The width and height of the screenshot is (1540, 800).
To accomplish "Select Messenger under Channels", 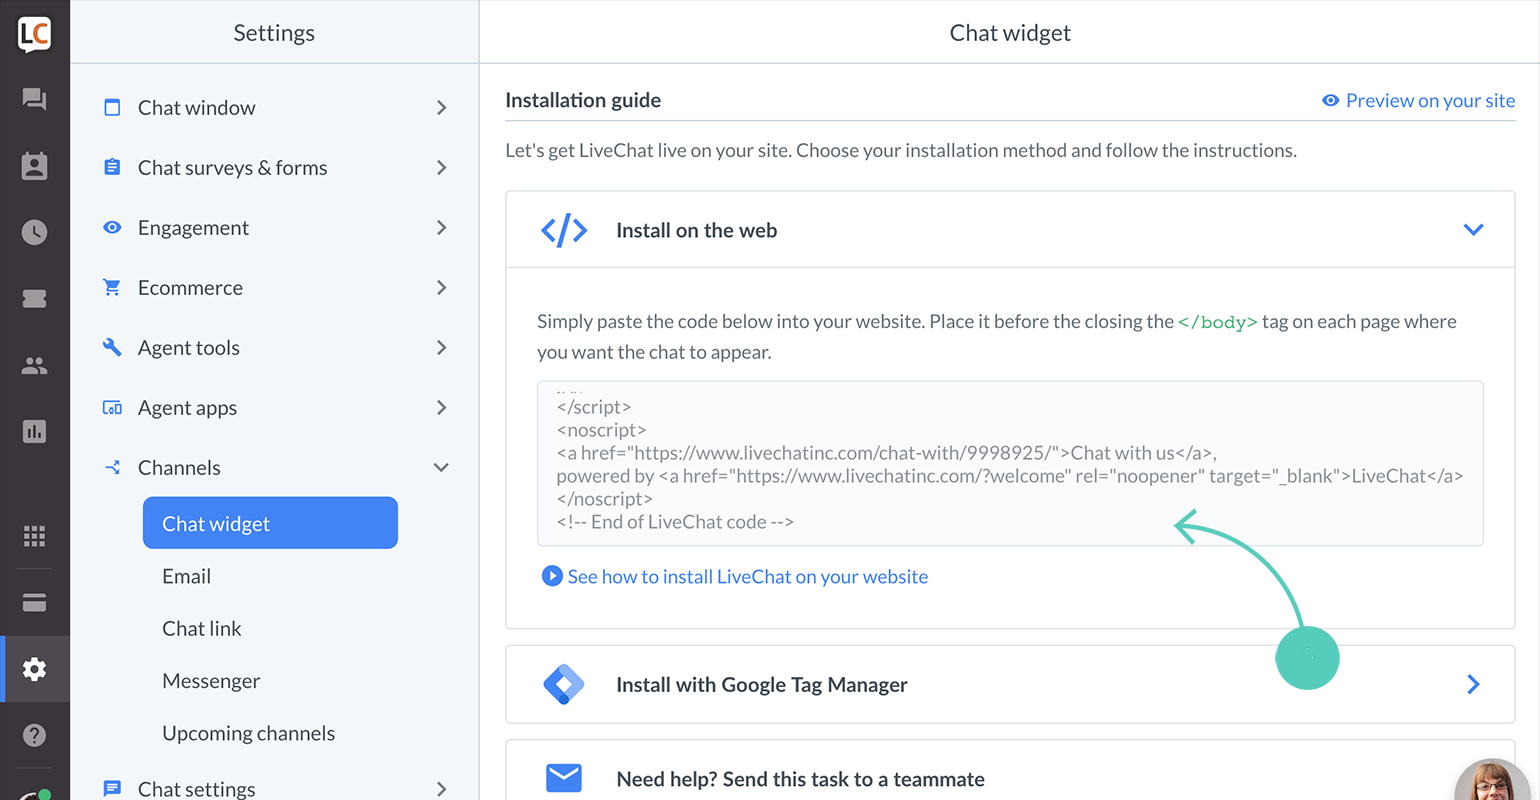I will point(211,681).
